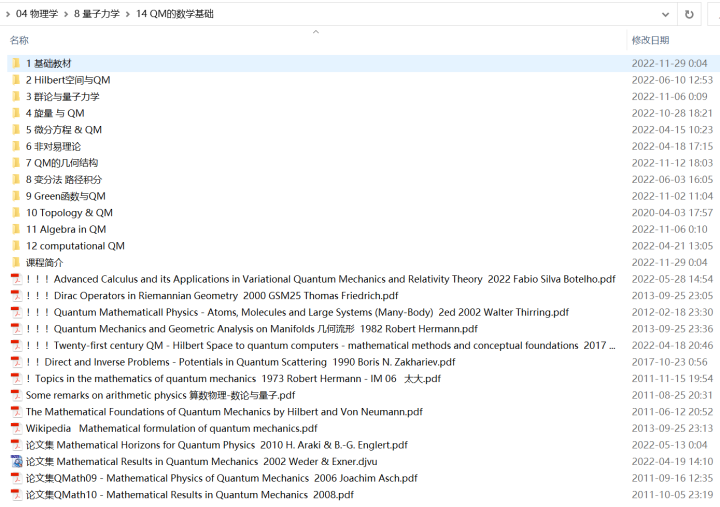Click date 2012-02-18 23:30 cell
The image size is (720, 507).
(672, 312)
